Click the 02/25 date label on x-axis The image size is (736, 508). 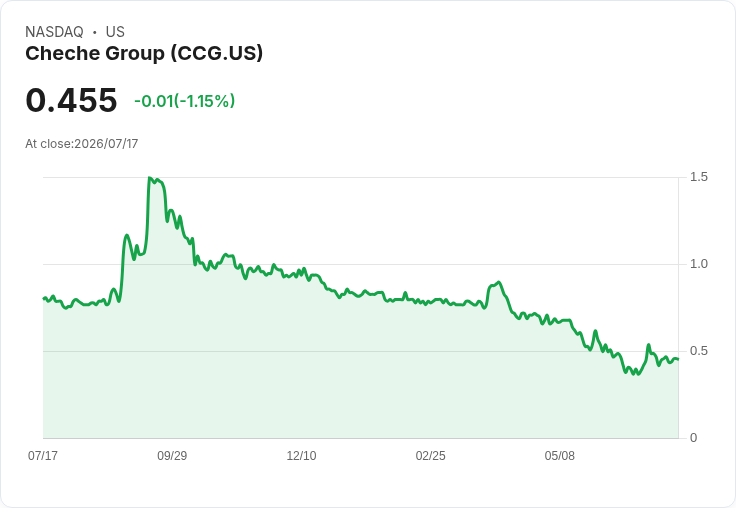(x=430, y=455)
